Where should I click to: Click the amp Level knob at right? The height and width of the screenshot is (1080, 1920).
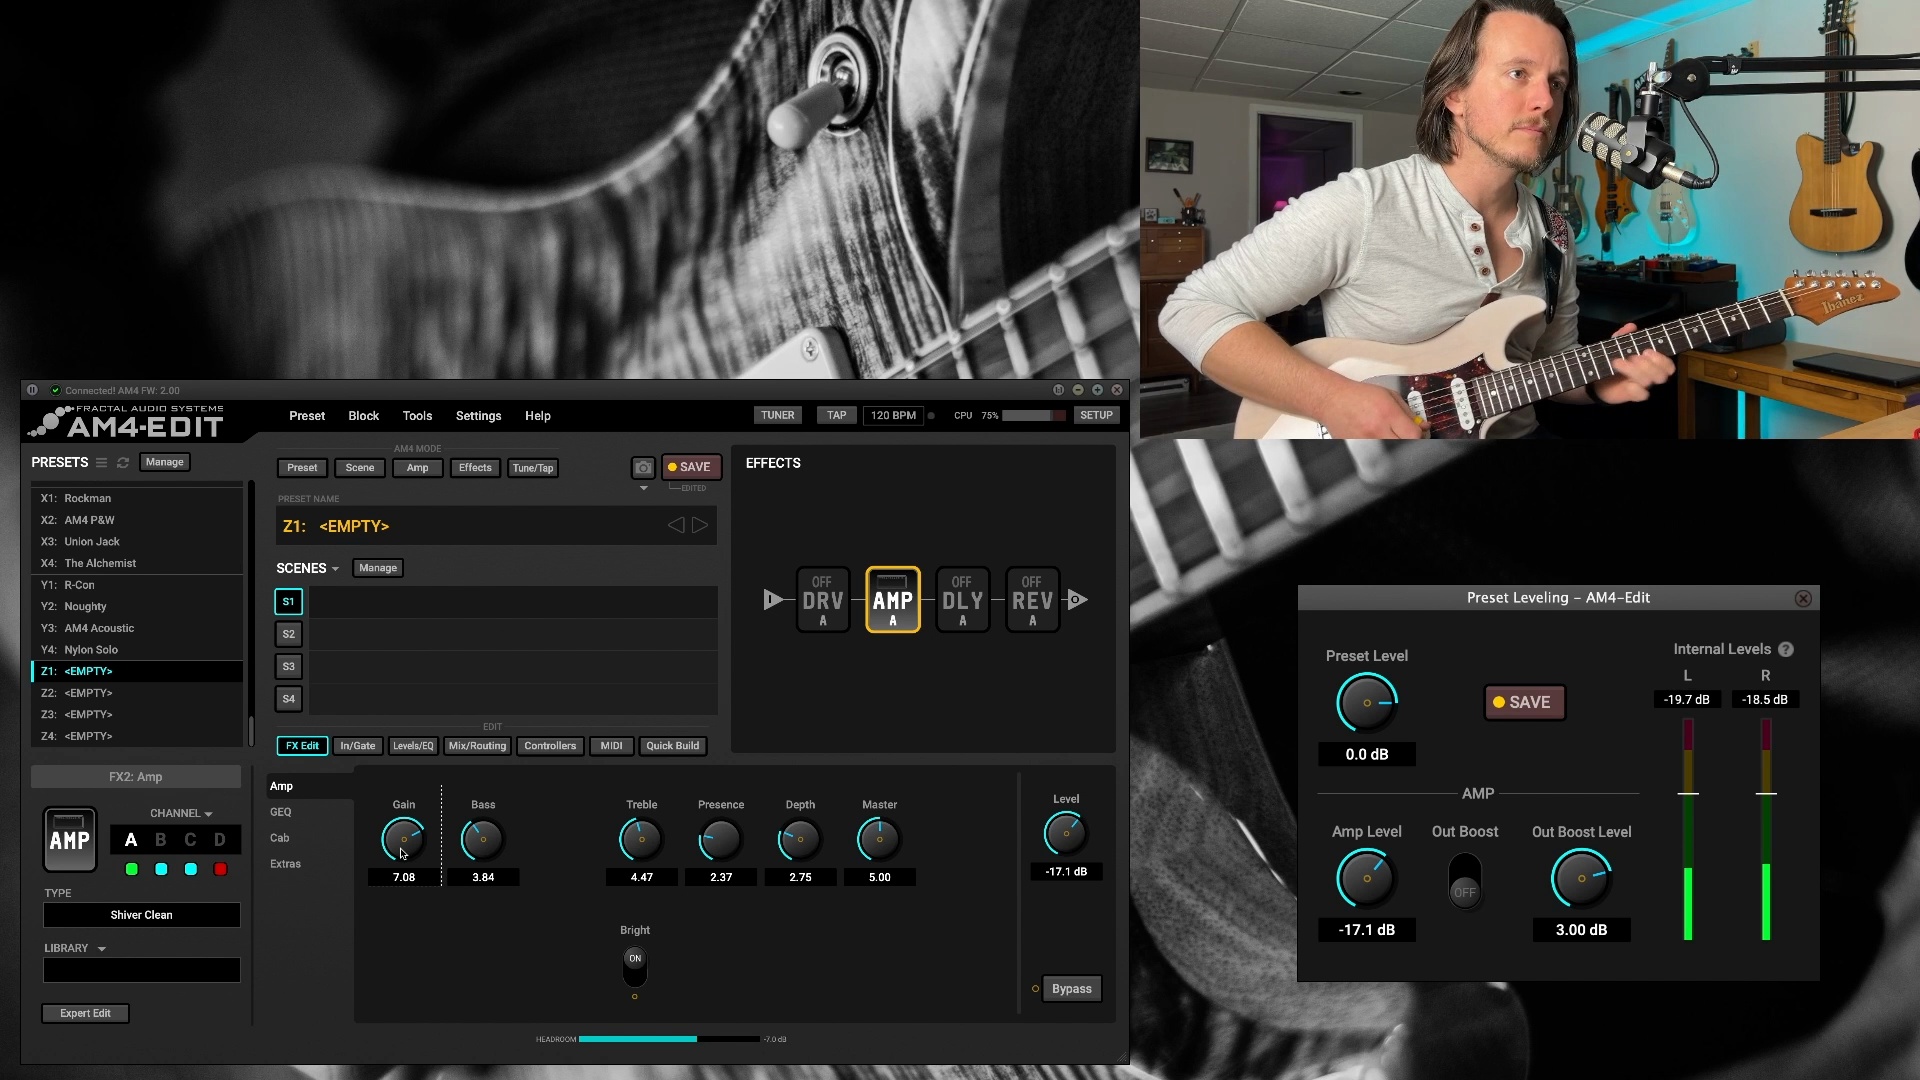point(1066,833)
